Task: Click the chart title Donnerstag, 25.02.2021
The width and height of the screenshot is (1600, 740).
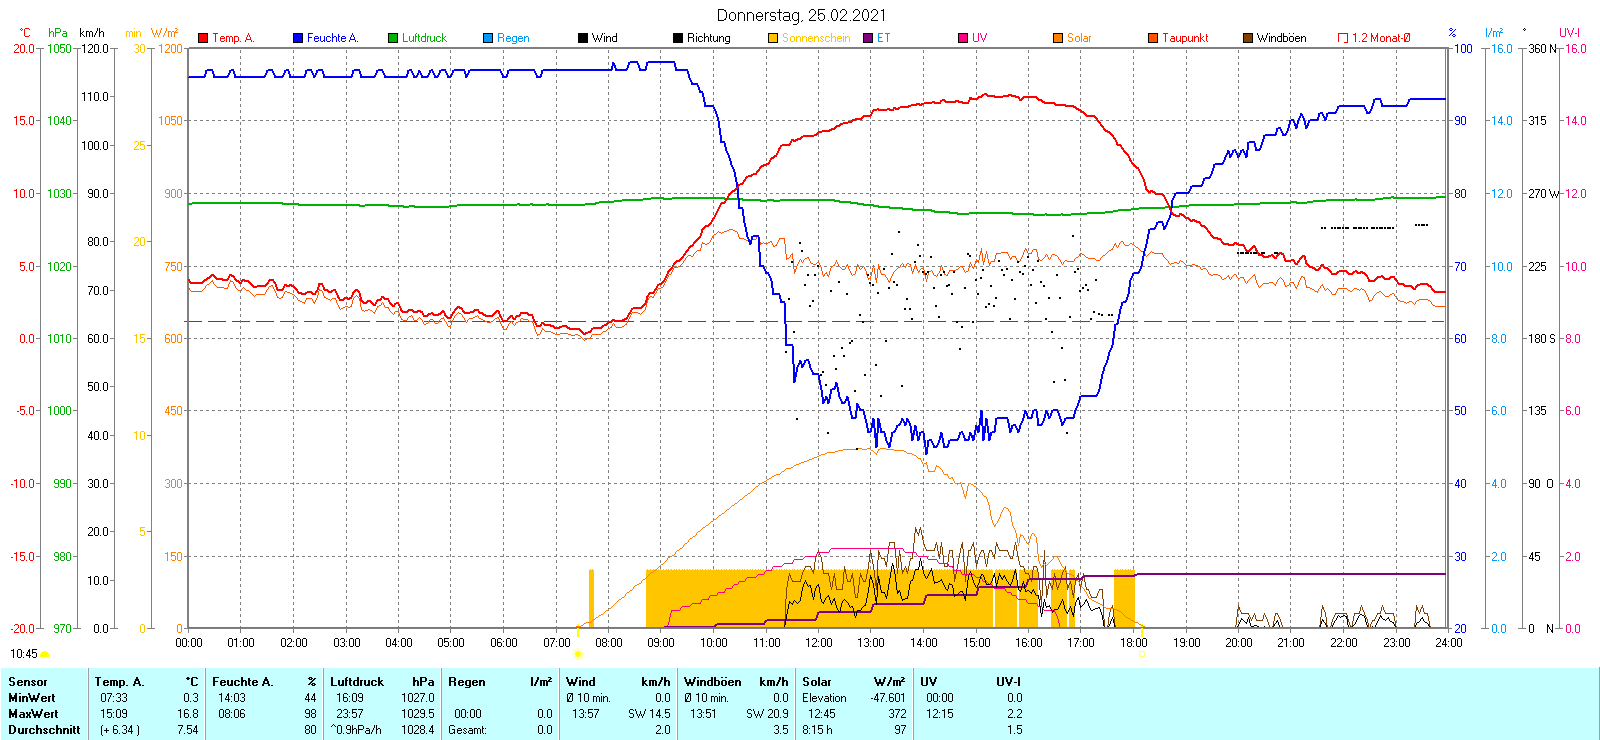Action: coord(801,15)
